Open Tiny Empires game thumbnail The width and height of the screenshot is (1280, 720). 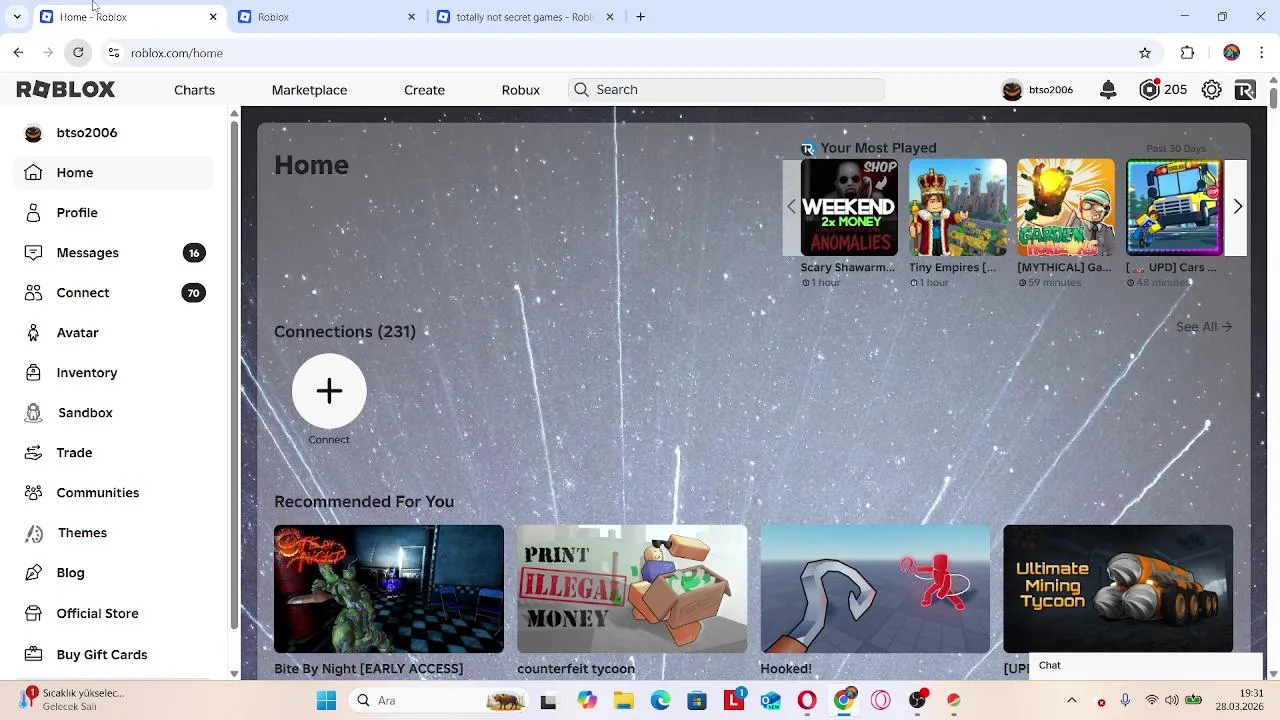pos(958,207)
